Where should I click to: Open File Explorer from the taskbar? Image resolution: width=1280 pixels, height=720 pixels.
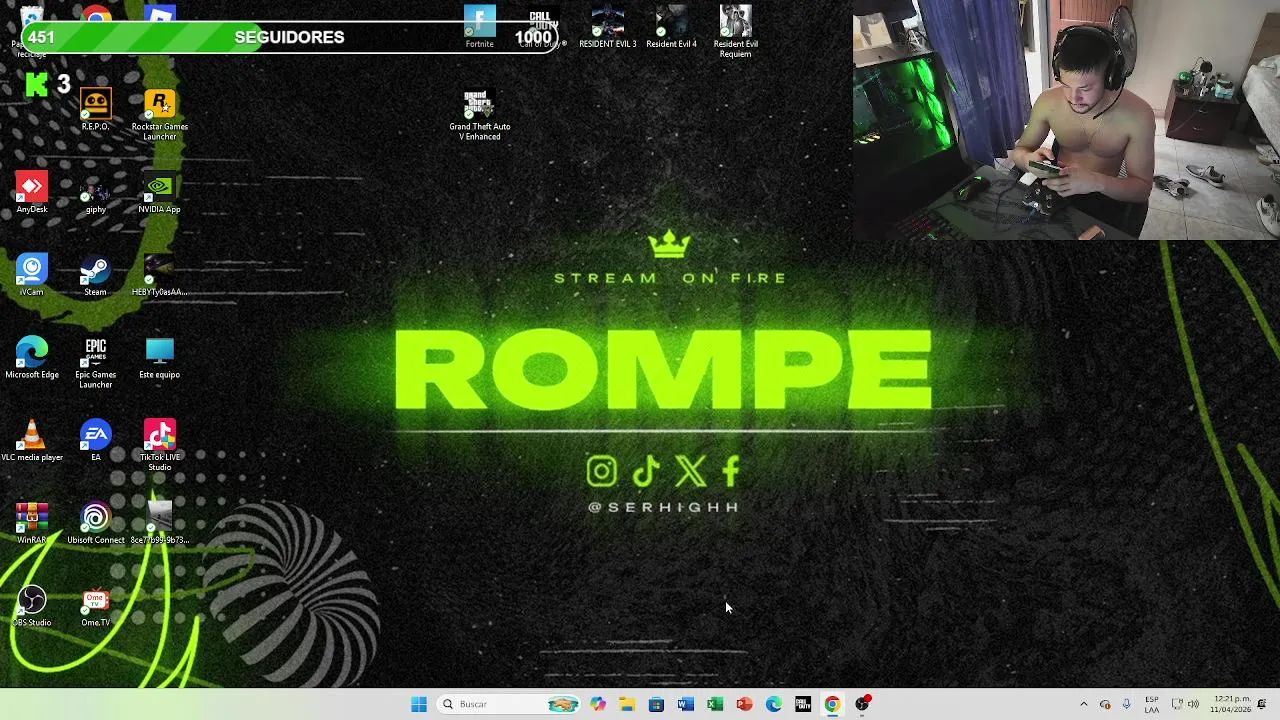pos(627,704)
